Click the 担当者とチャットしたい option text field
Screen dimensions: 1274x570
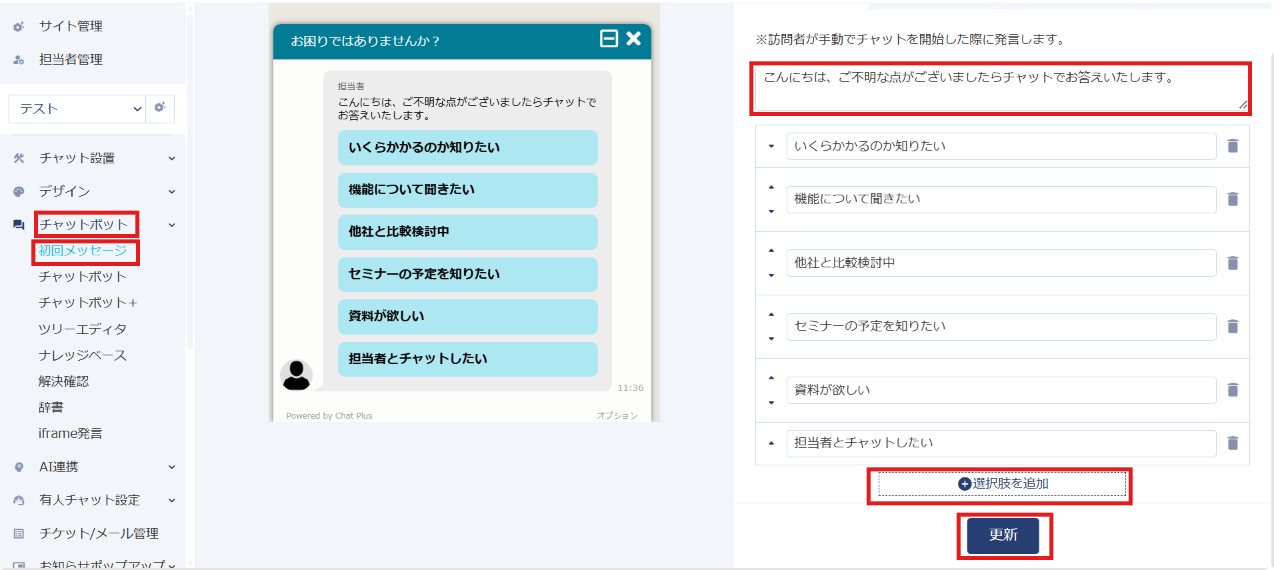pyautogui.click(x=1001, y=443)
